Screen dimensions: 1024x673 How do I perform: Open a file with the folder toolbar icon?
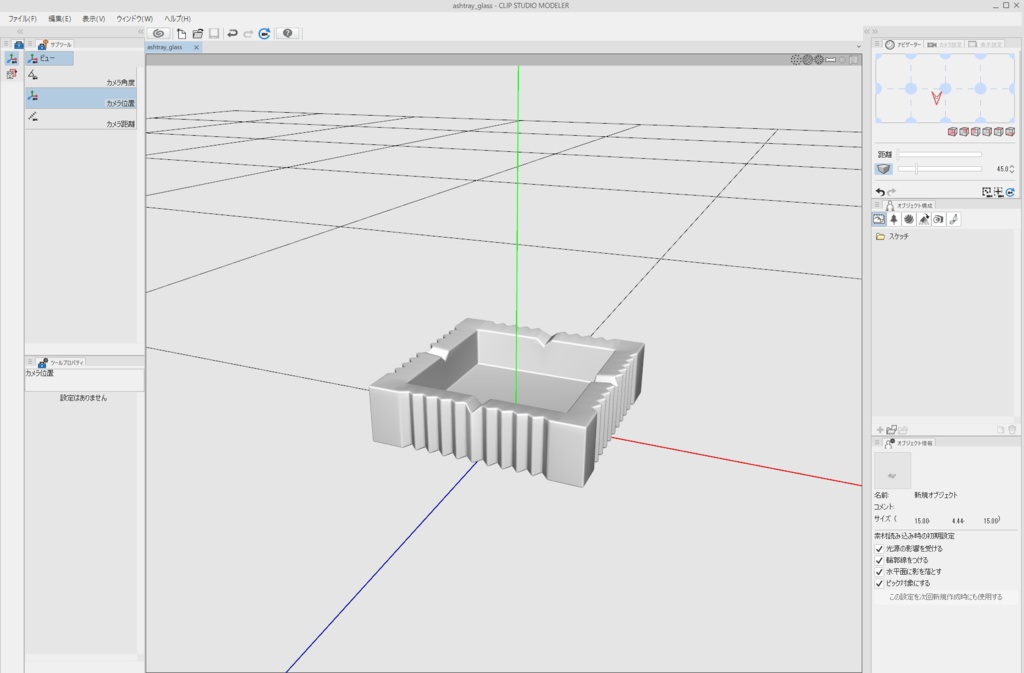click(x=198, y=33)
